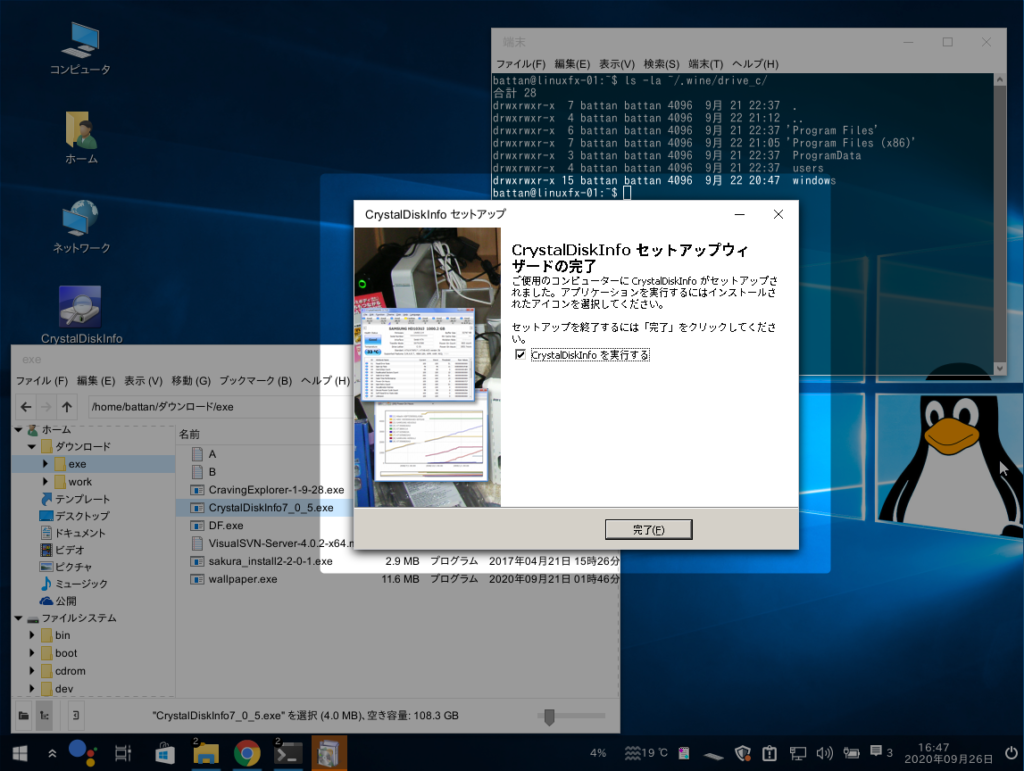Open the terminal ヘルプ(H) menu
1024x771 pixels.
click(755, 64)
